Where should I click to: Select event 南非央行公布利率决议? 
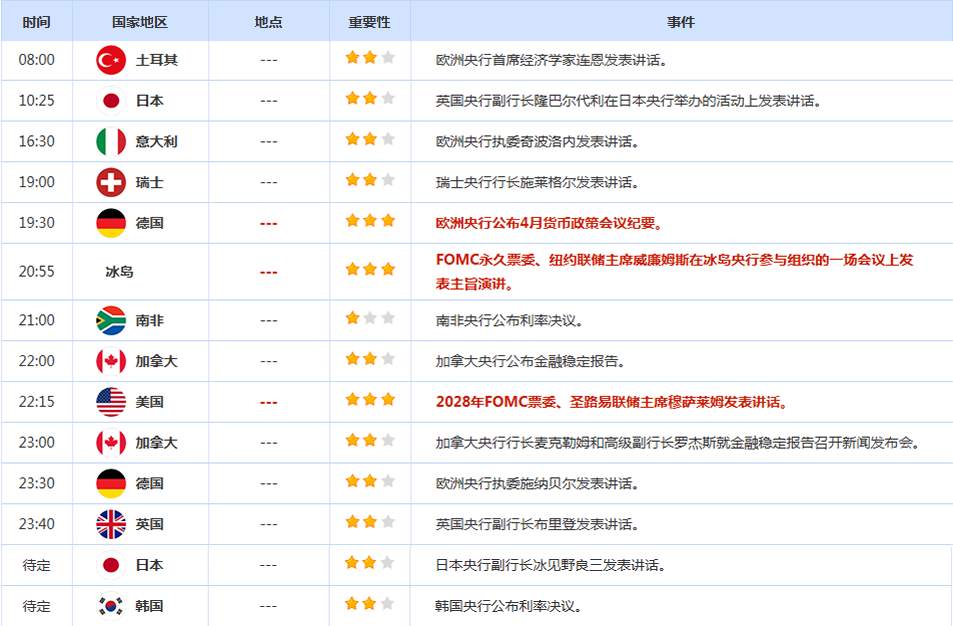(509, 320)
